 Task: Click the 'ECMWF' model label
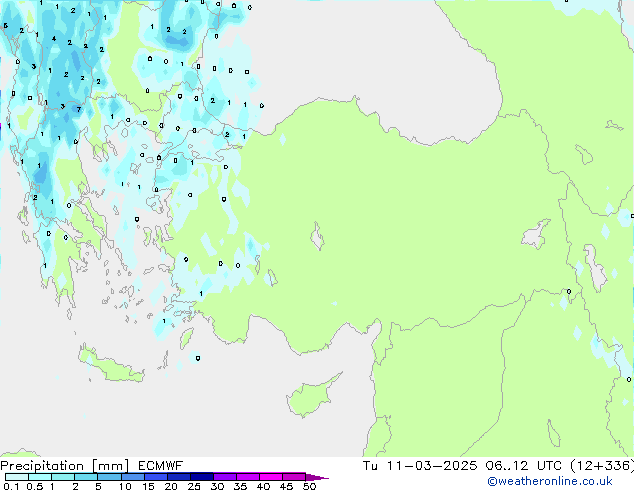click(160, 466)
